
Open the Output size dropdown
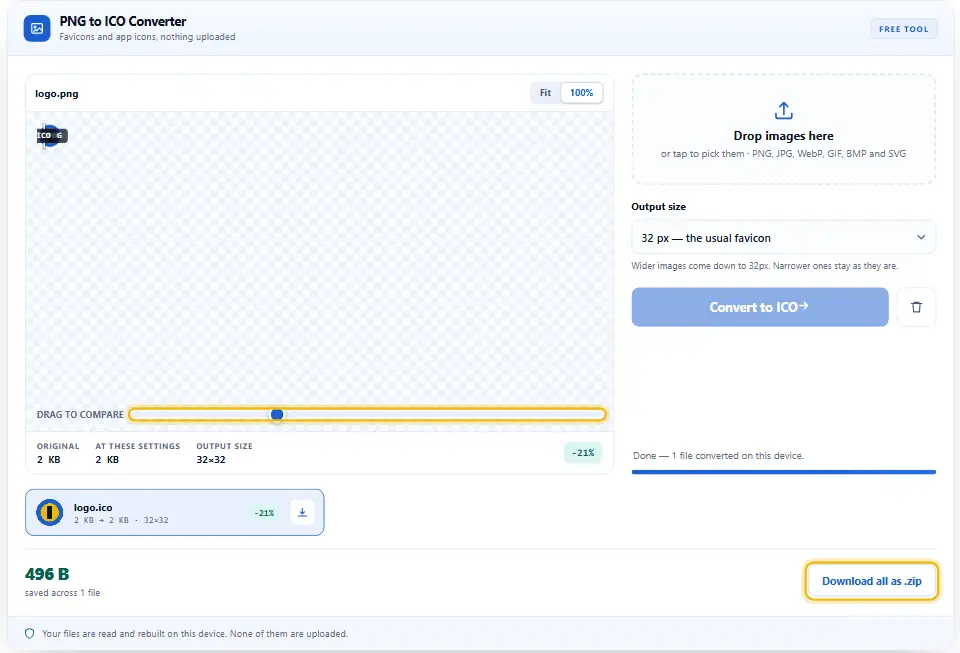pos(783,237)
